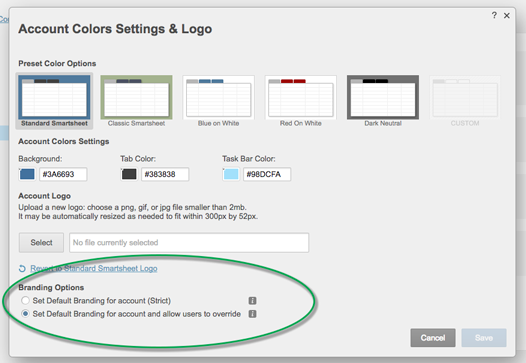The image size is (526, 363).
Task: Open info icon for Strict branding option
Action: [x=252, y=301]
